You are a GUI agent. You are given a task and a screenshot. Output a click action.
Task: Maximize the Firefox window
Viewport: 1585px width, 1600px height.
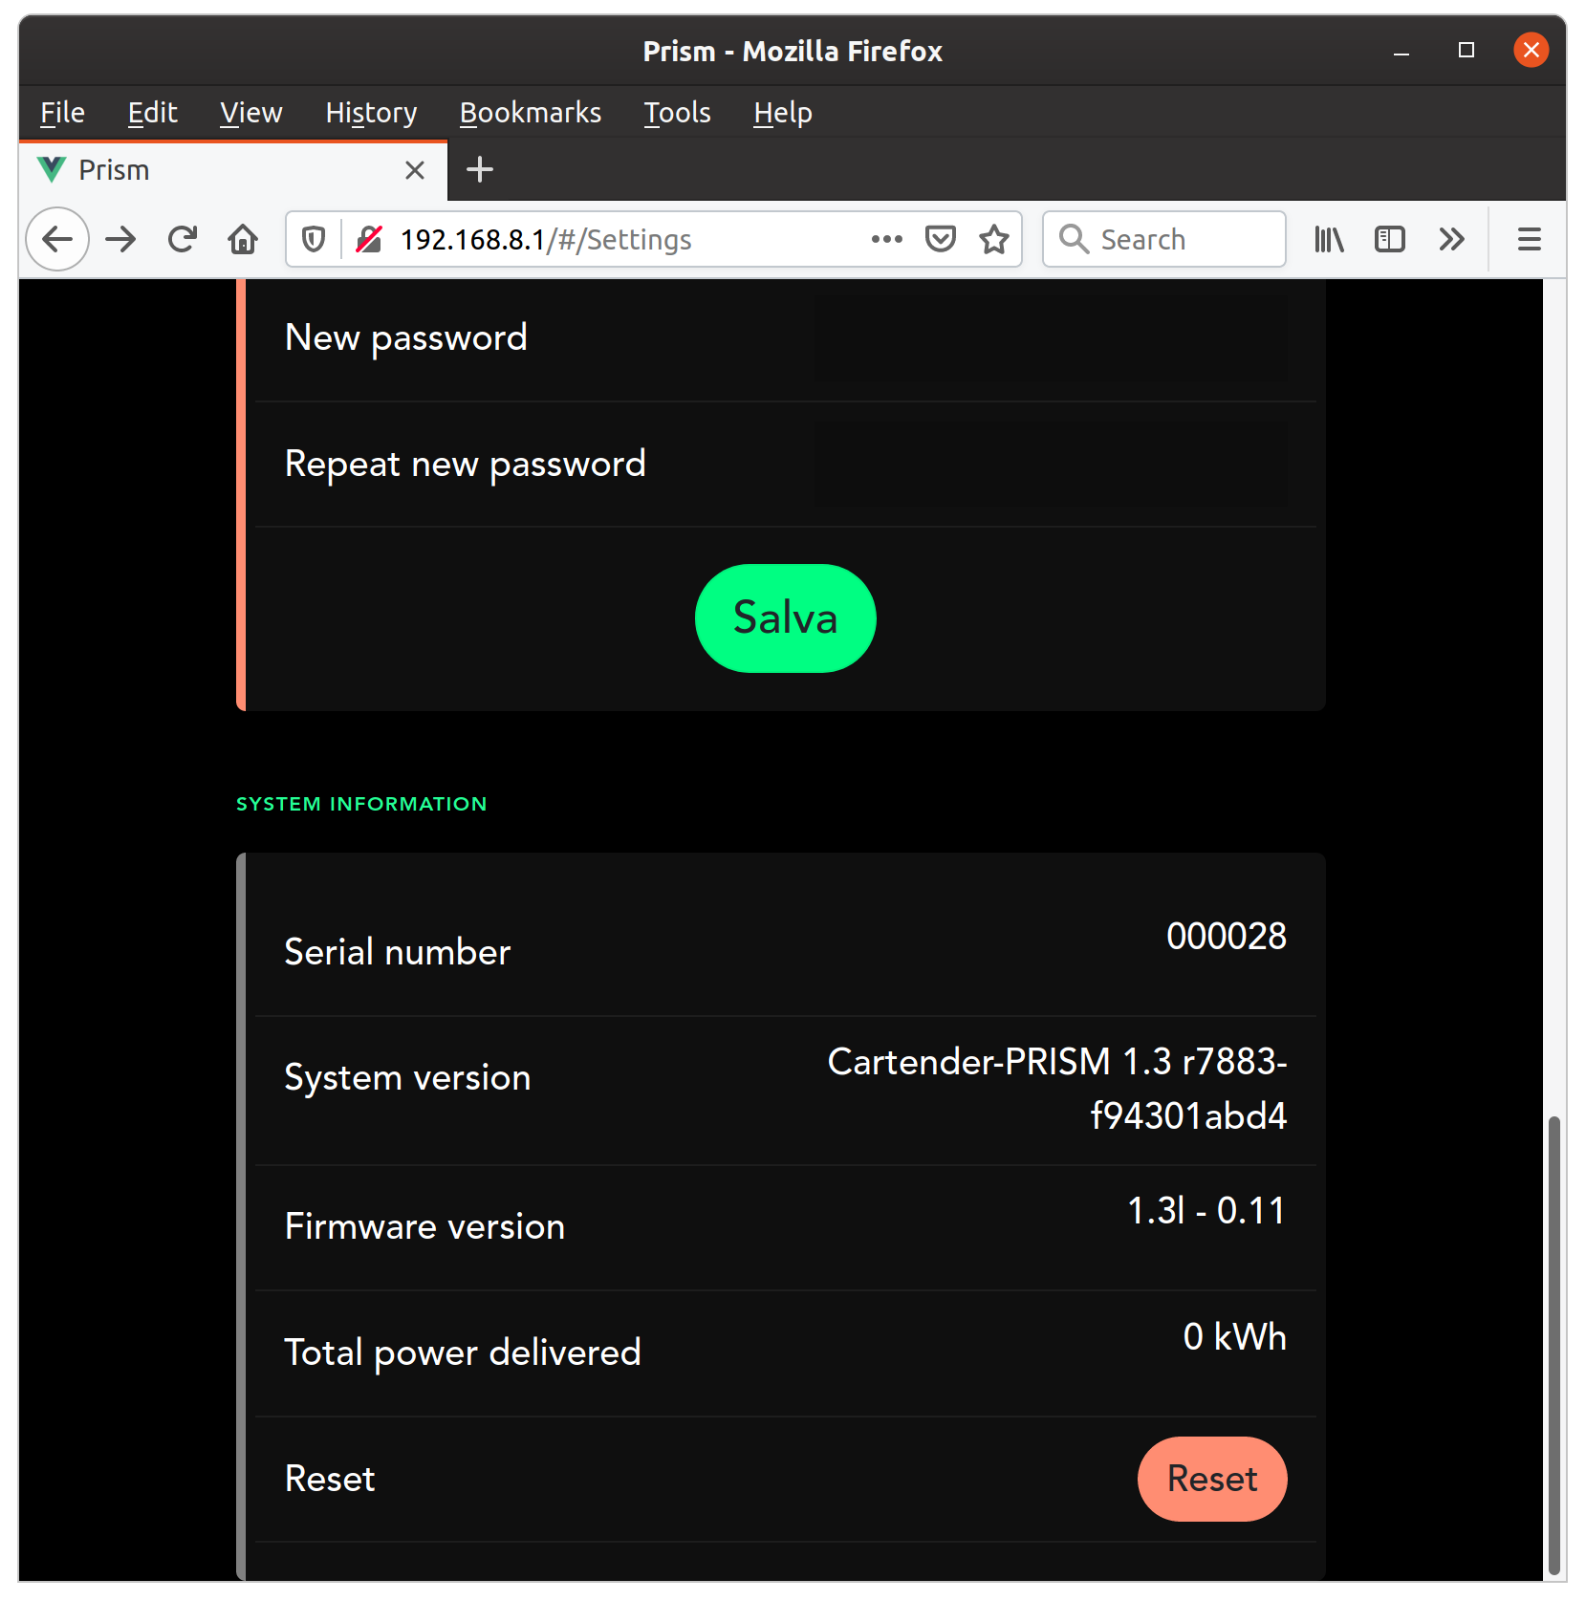(x=1466, y=51)
